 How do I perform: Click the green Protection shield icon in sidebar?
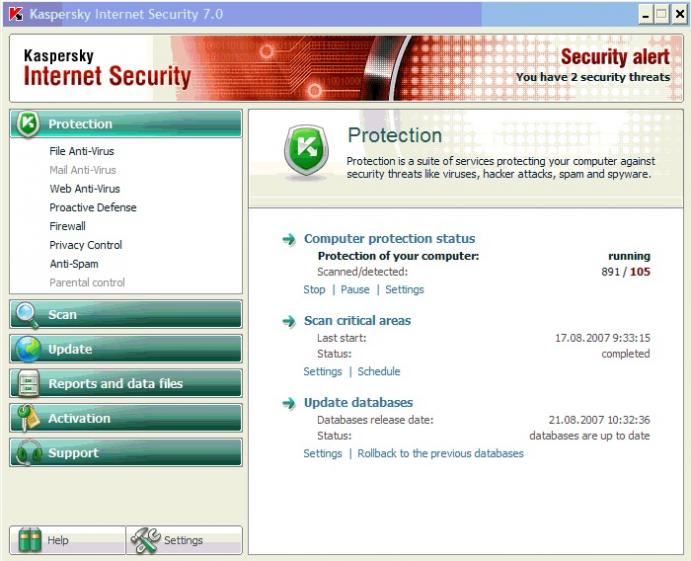[x=29, y=123]
